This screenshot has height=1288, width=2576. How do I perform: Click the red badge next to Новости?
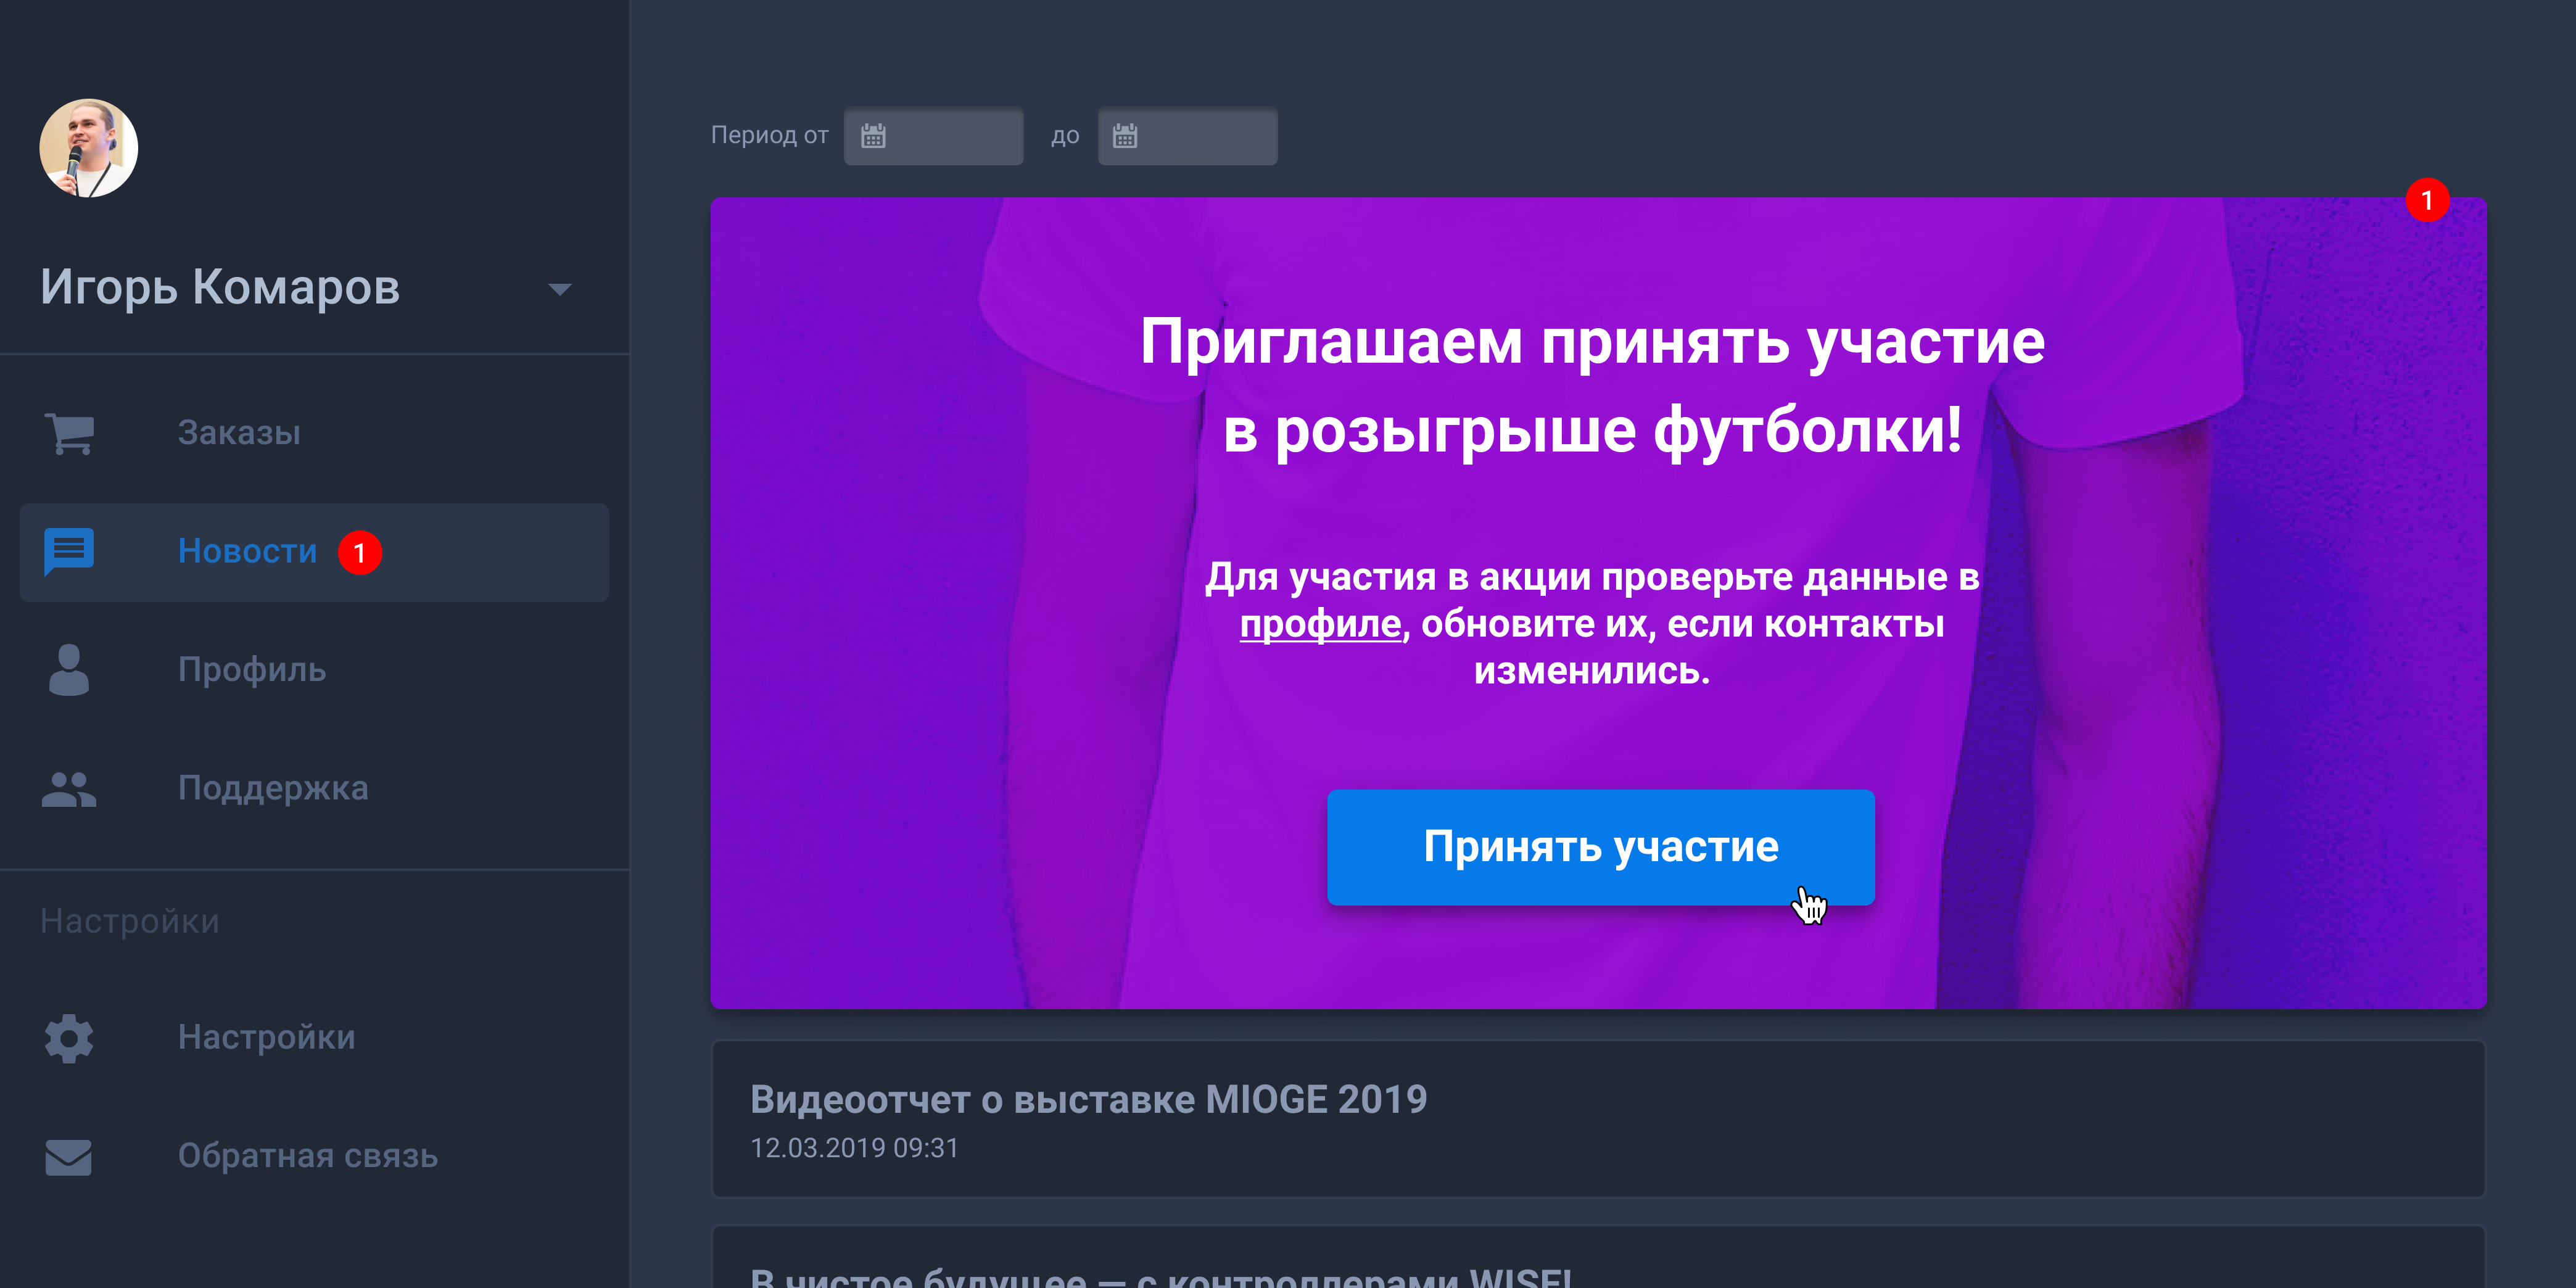point(360,553)
